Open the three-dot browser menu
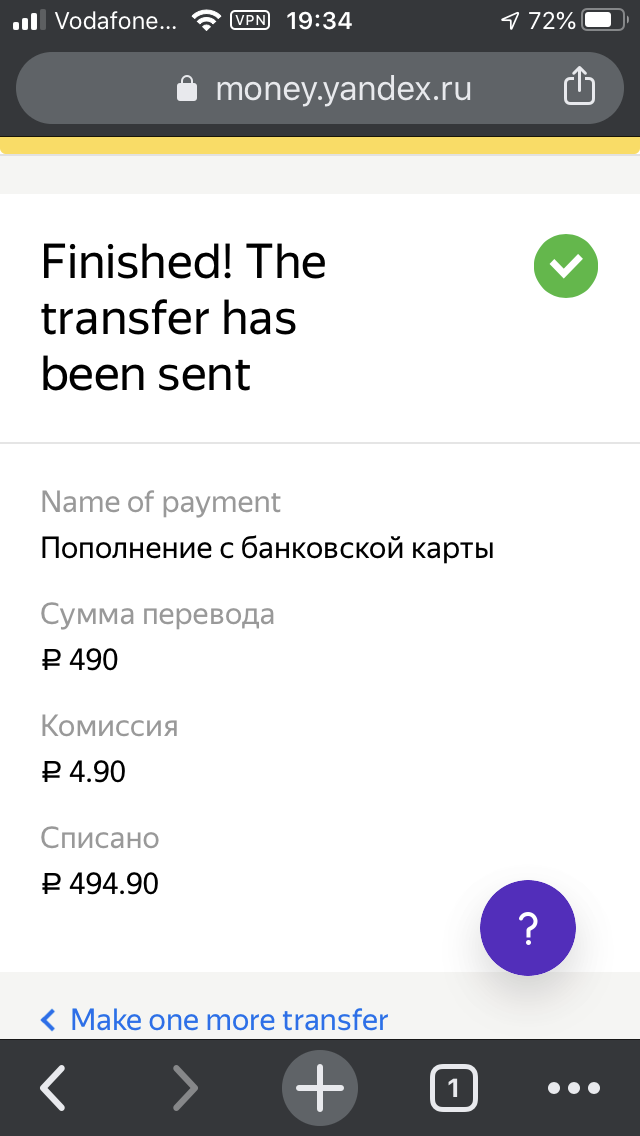 pyautogui.click(x=574, y=1087)
